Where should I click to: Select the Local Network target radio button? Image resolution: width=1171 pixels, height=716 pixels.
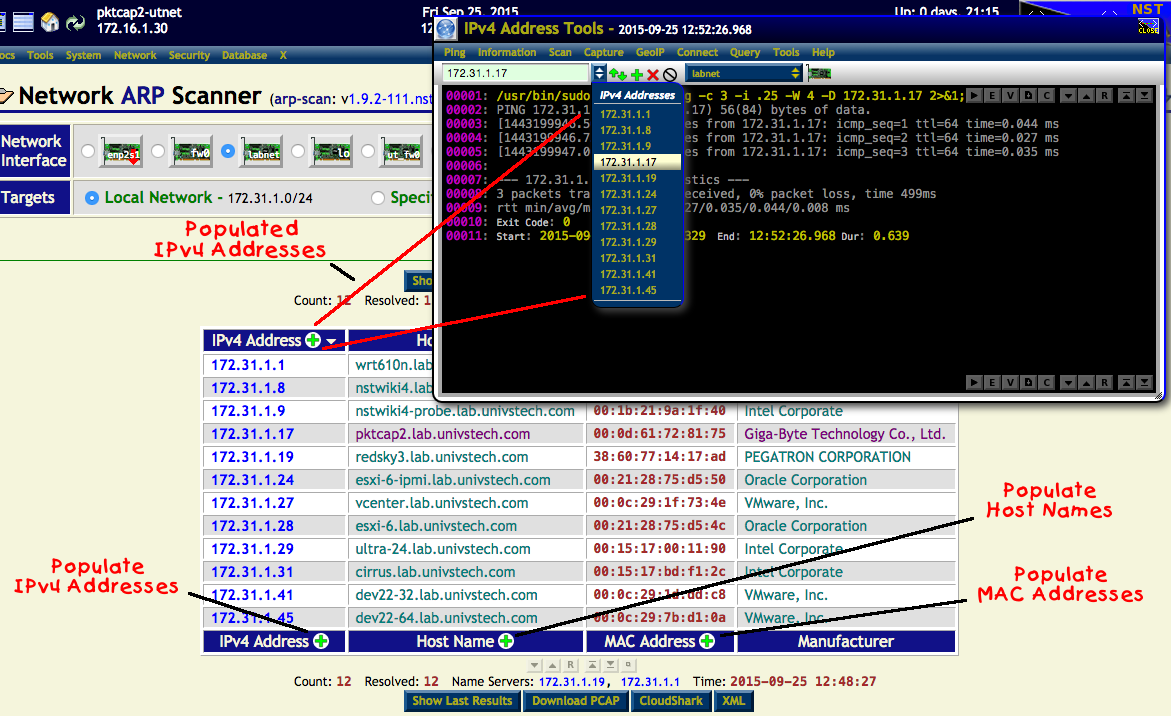pos(92,198)
